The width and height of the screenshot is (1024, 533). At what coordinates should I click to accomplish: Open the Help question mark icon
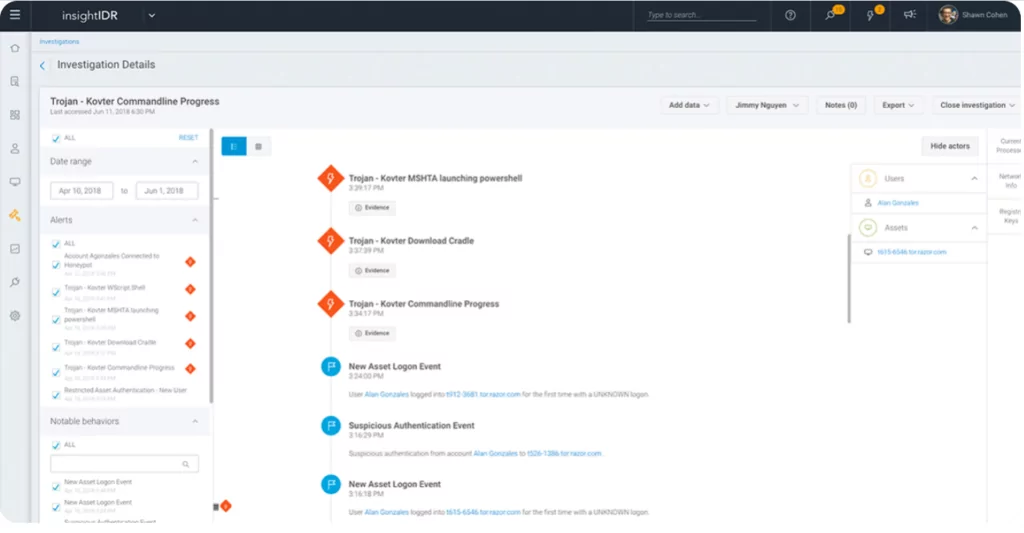click(790, 15)
